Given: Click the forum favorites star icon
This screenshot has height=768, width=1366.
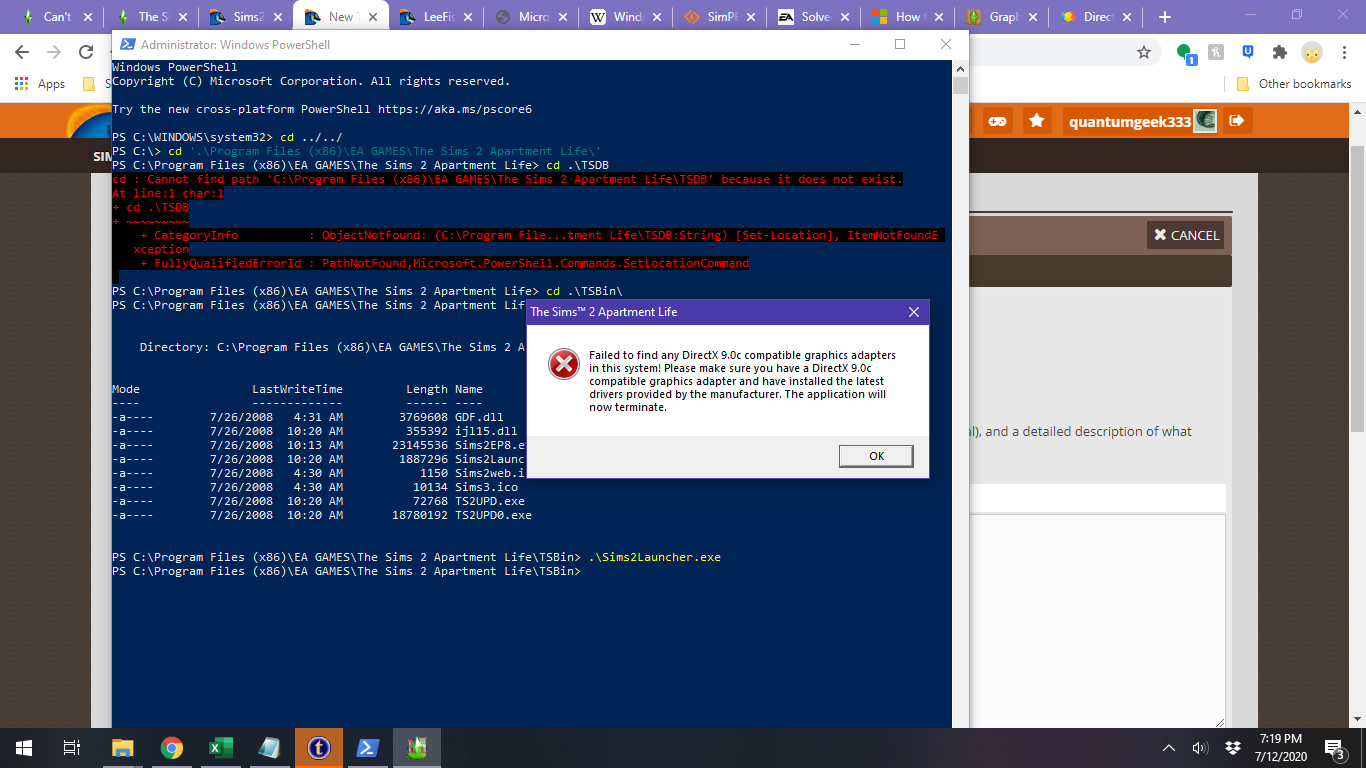Looking at the screenshot, I should [1037, 121].
